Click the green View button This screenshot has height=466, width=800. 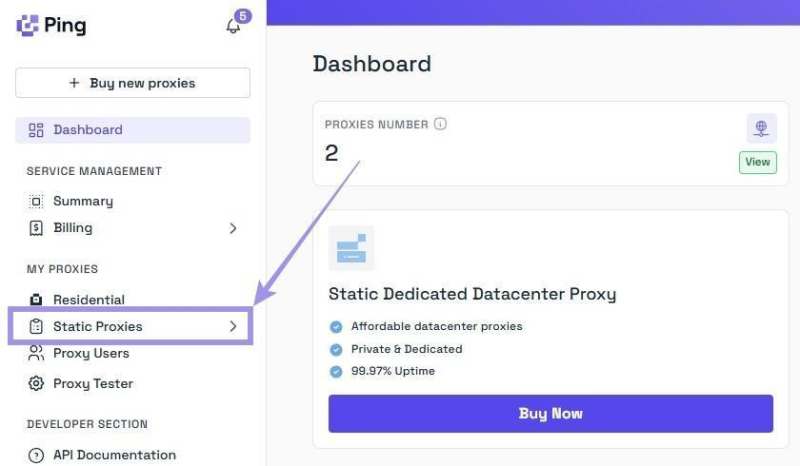pyautogui.click(x=758, y=162)
